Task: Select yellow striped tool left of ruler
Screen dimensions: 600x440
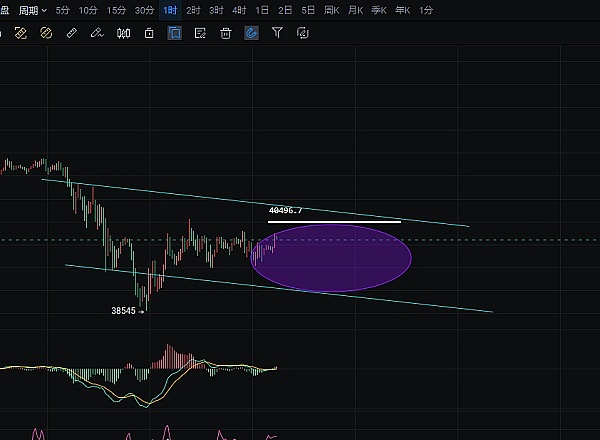Action: [x=45, y=33]
